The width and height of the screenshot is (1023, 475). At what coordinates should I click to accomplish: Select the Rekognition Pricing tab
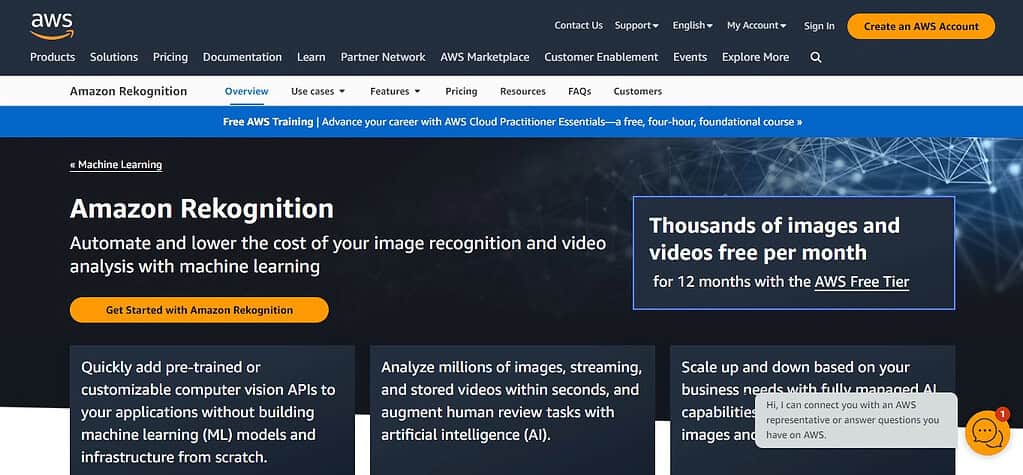point(461,91)
